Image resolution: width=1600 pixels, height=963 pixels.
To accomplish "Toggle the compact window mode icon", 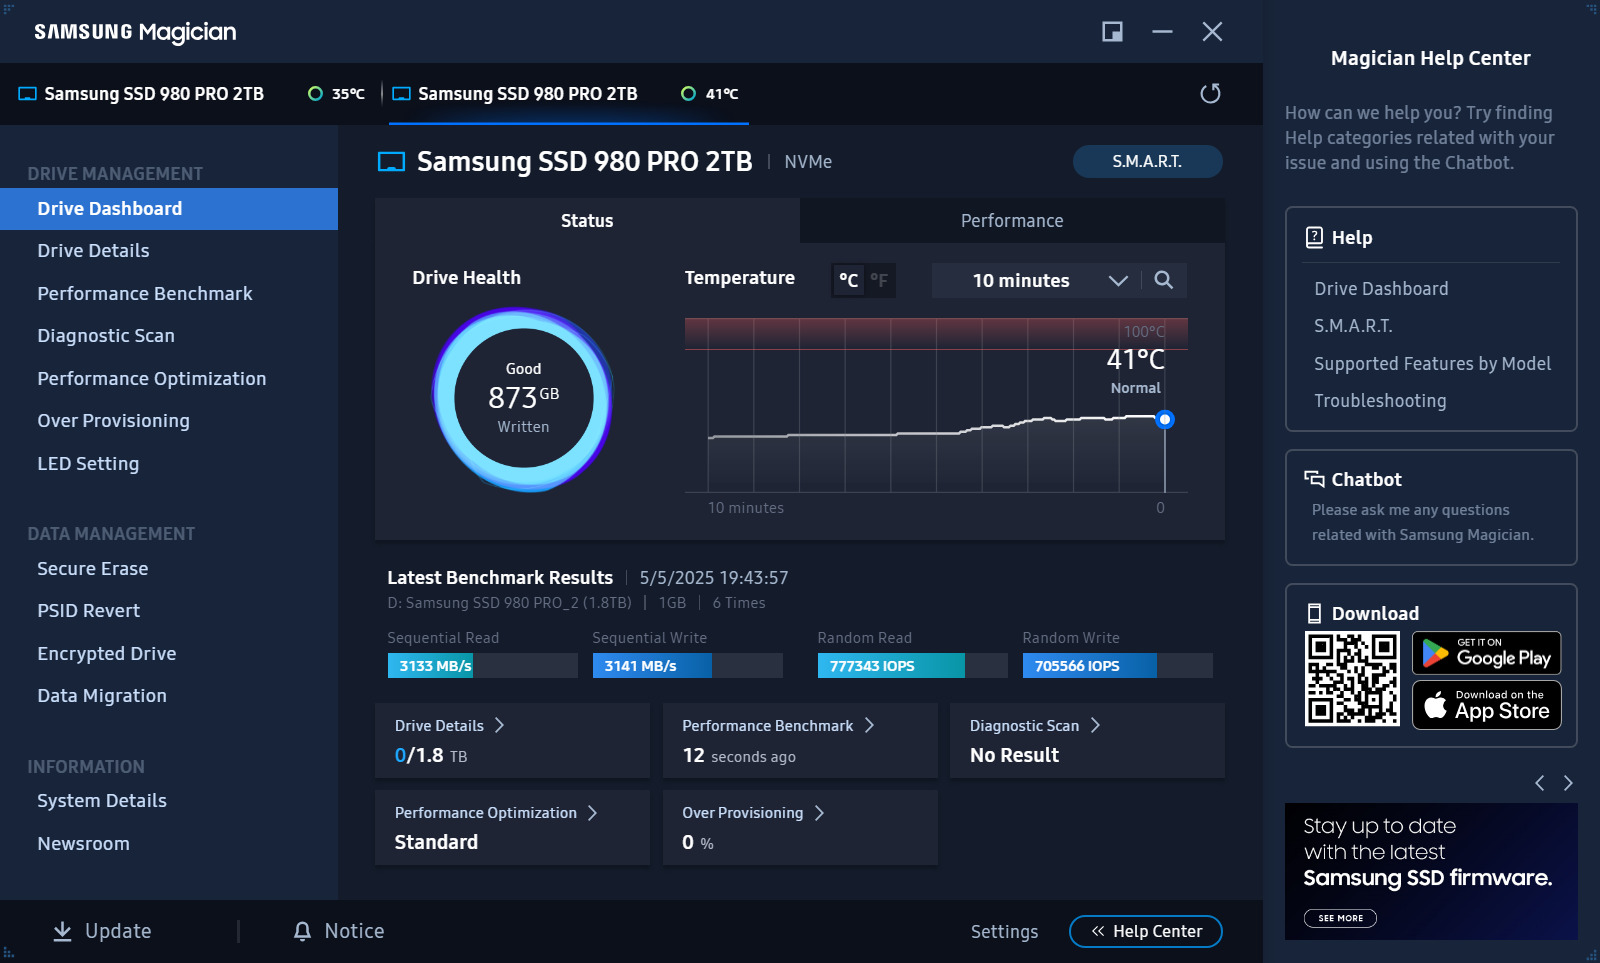I will (x=1112, y=32).
